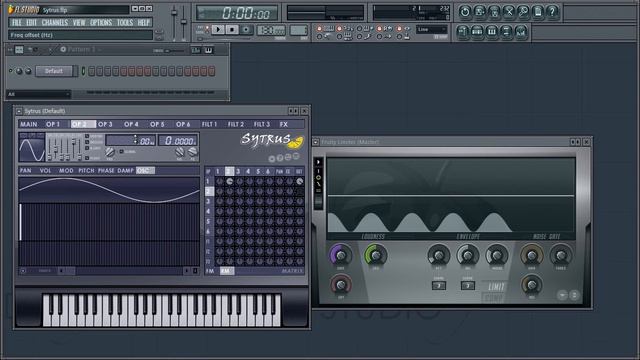Open the EDIT menu
This screenshot has width=640, height=360.
(x=31, y=22)
